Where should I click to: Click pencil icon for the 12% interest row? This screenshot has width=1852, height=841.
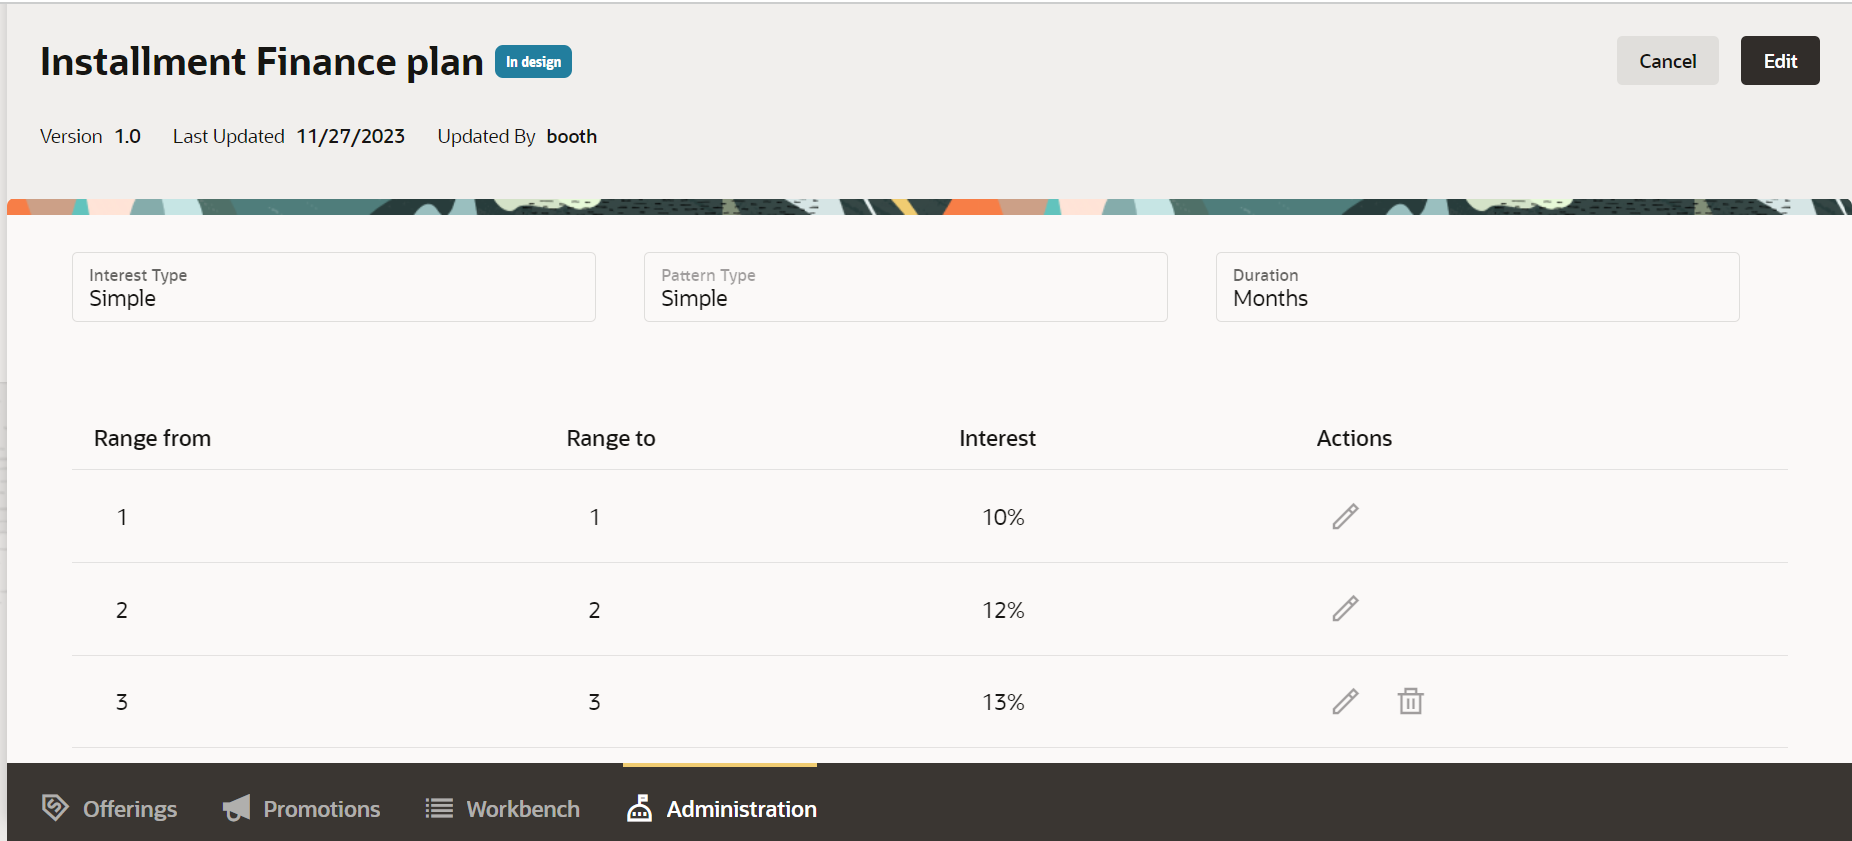tap(1345, 609)
